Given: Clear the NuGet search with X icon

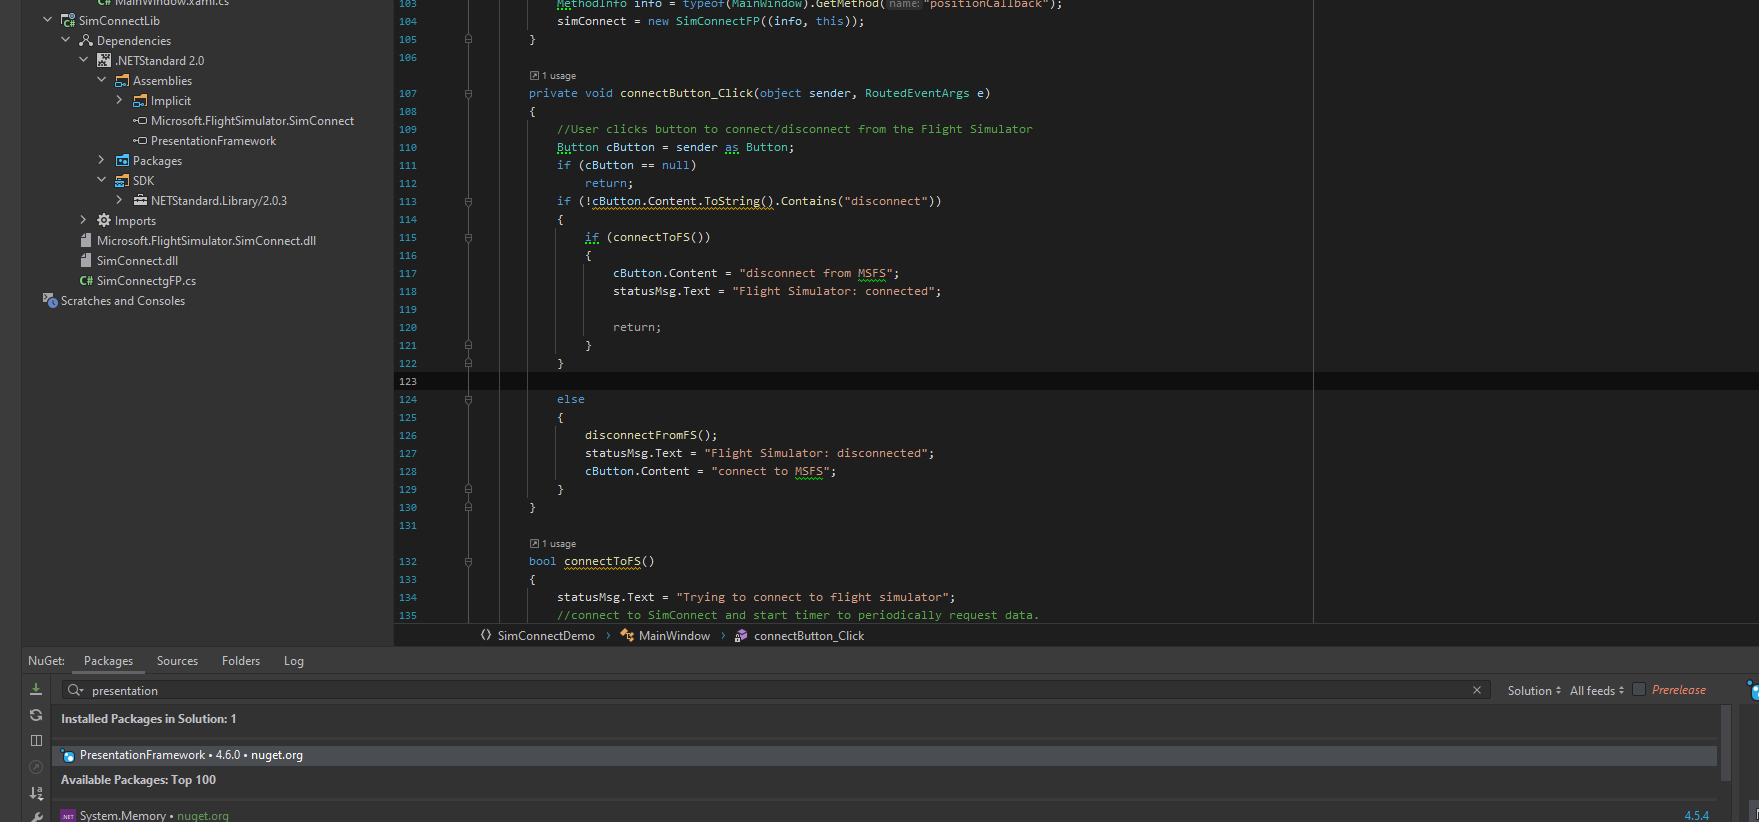Looking at the screenshot, I should [x=1477, y=690].
